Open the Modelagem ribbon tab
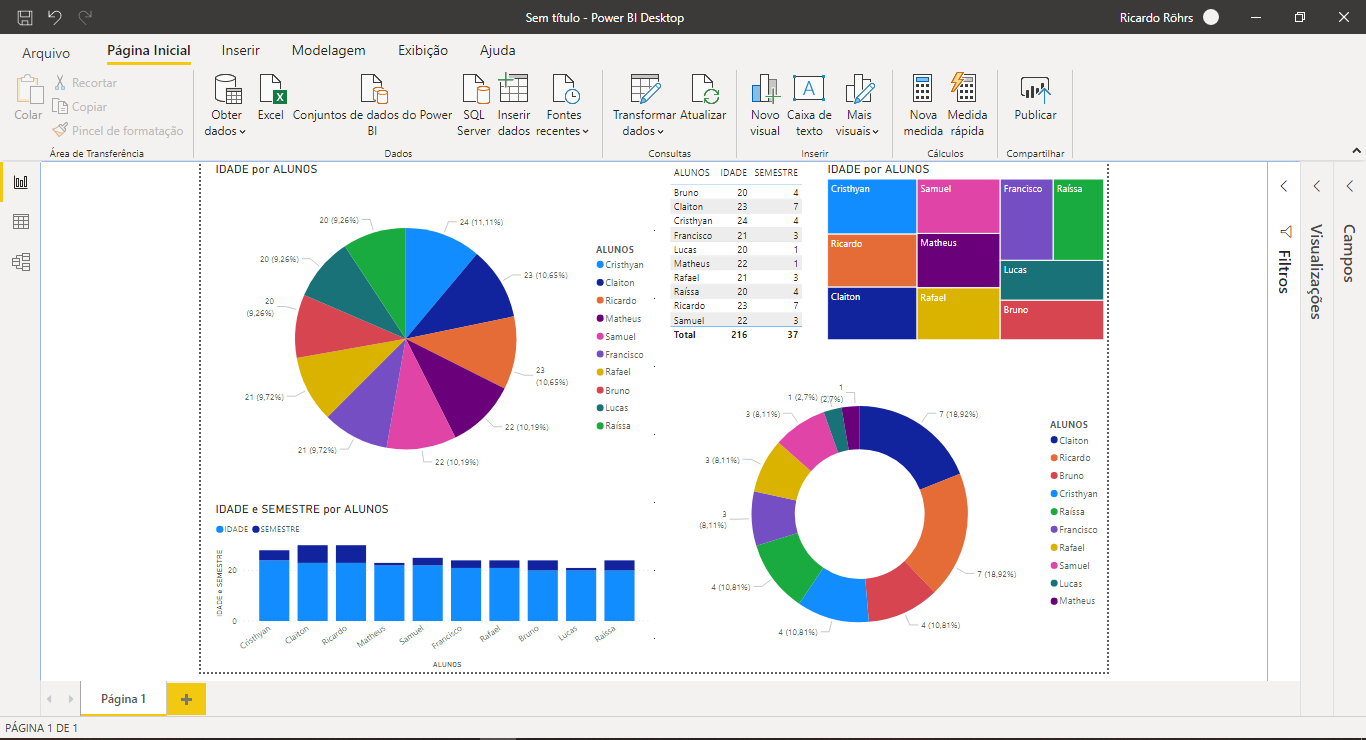This screenshot has width=1366, height=740. (328, 50)
